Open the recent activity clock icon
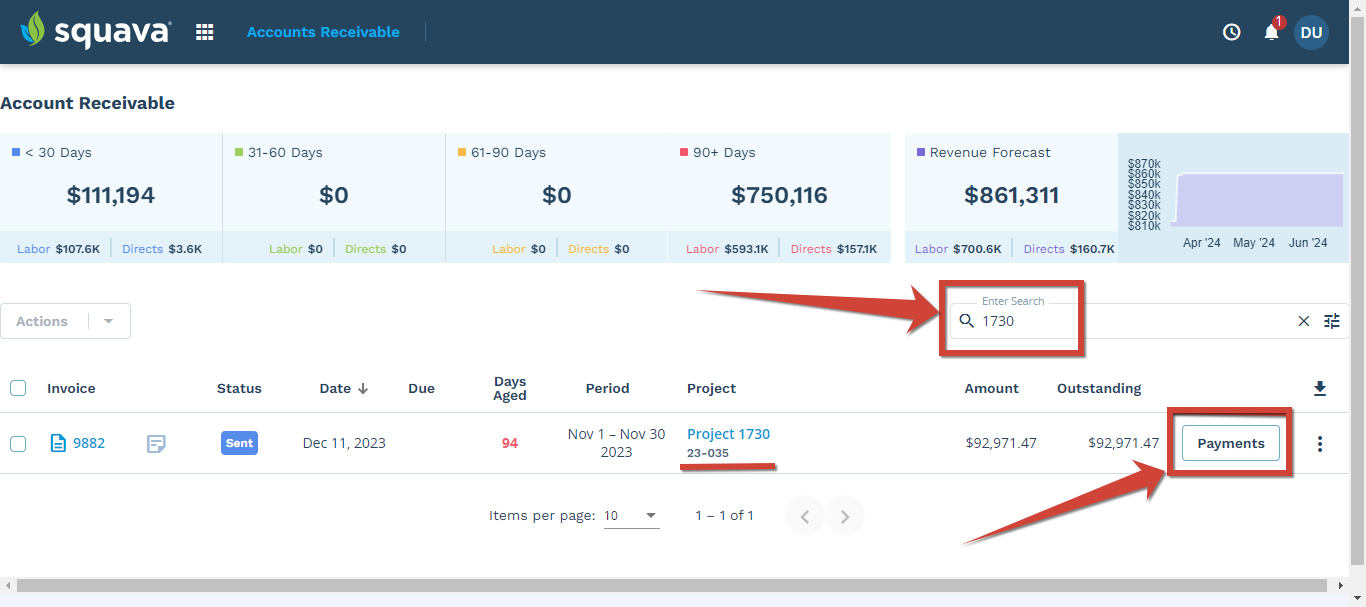This screenshot has width=1366, height=607. [1230, 32]
